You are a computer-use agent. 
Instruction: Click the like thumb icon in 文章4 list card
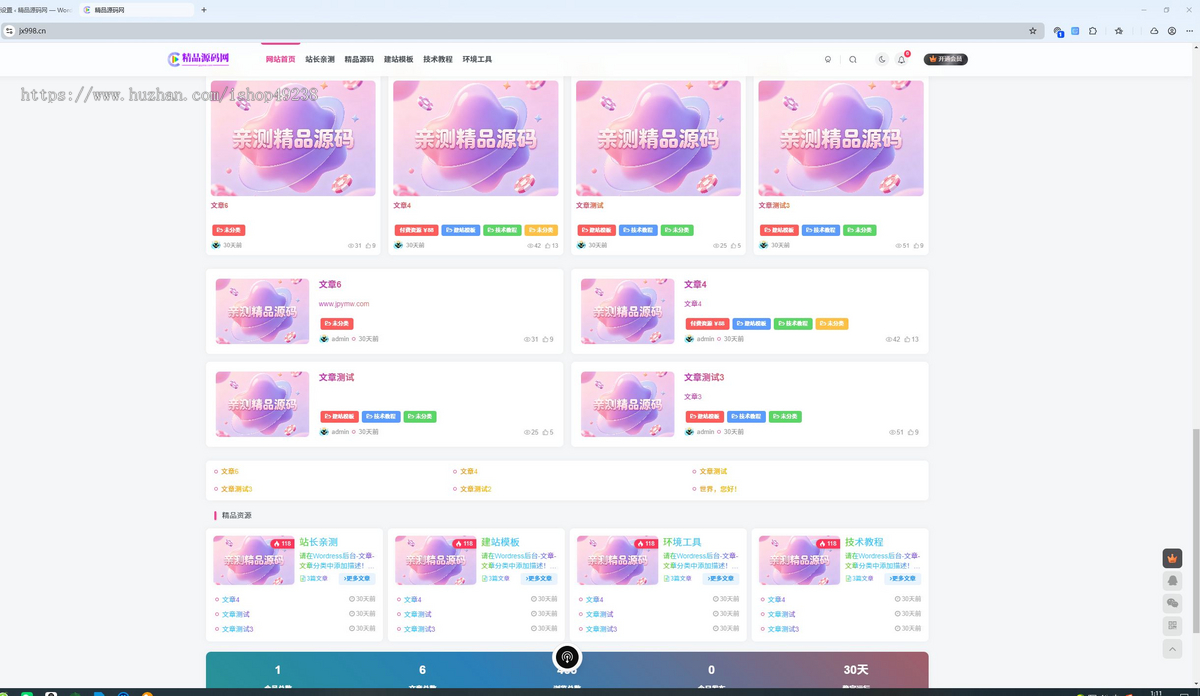(907, 339)
